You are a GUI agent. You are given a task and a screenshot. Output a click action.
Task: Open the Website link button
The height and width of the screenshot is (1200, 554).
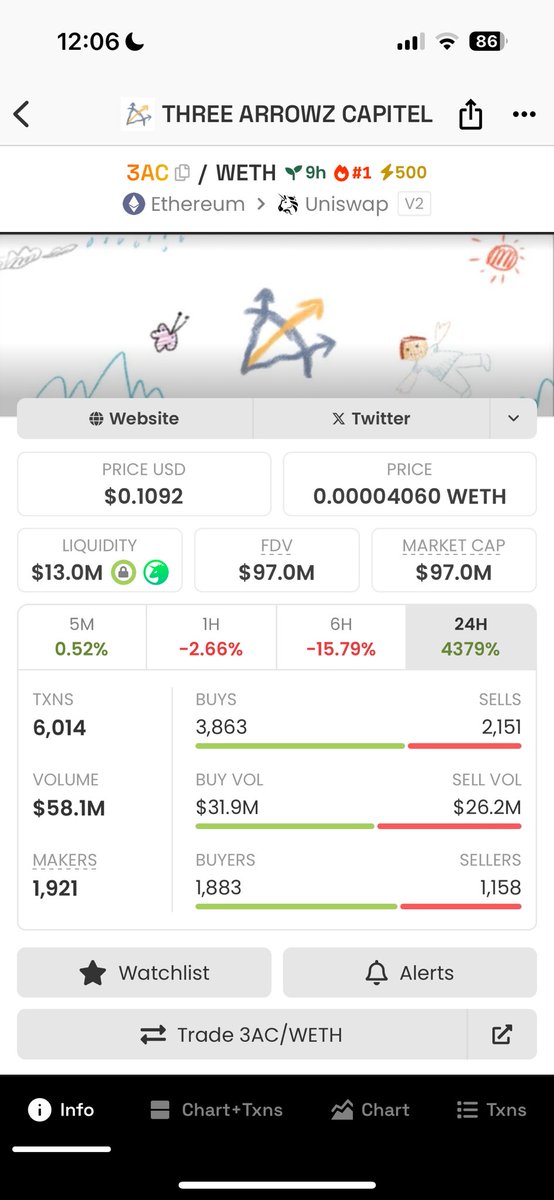(135, 418)
